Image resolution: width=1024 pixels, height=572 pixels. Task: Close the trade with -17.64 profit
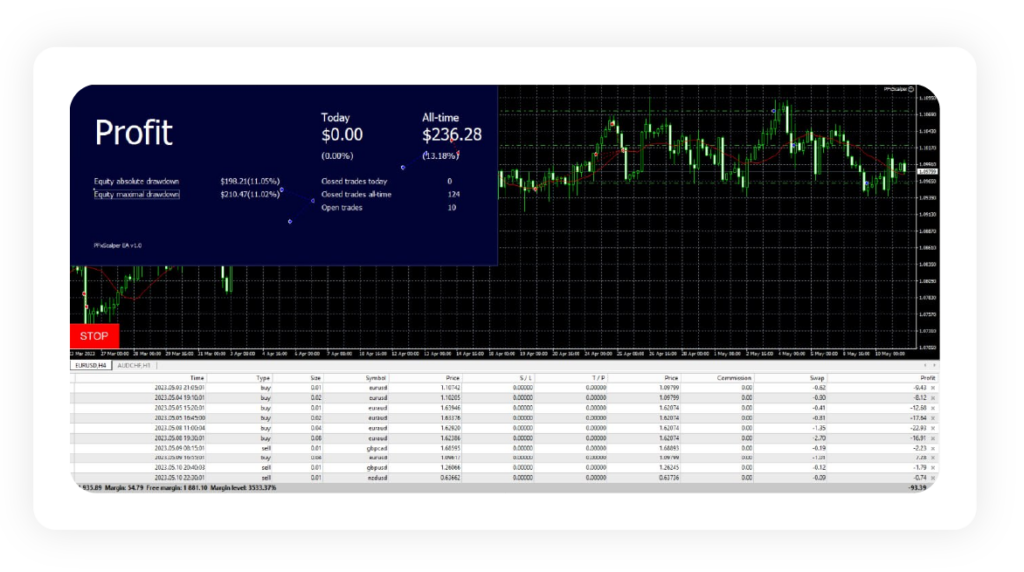tap(932, 418)
